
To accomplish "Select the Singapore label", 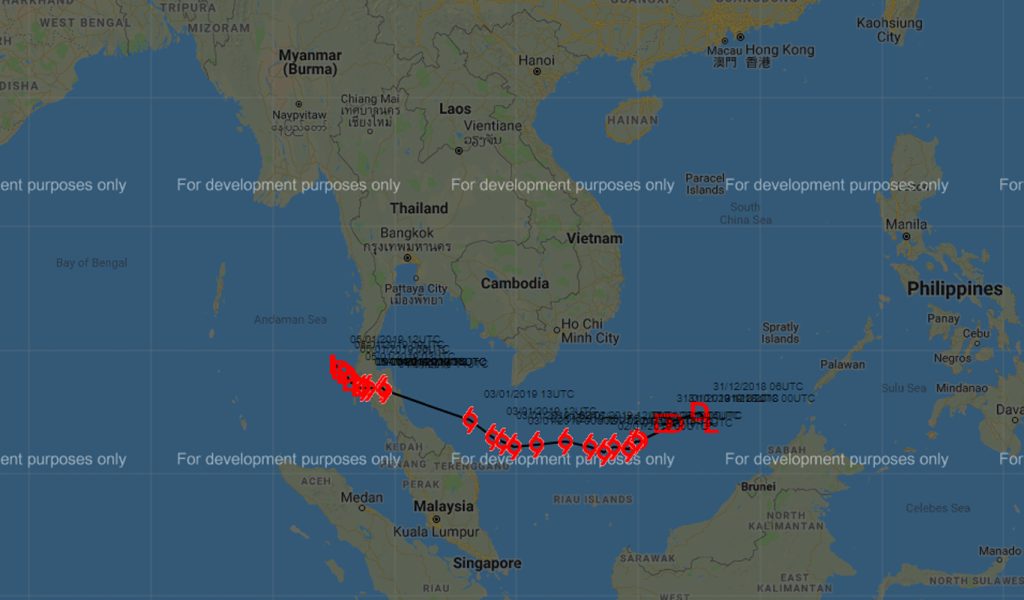I will (x=487, y=563).
